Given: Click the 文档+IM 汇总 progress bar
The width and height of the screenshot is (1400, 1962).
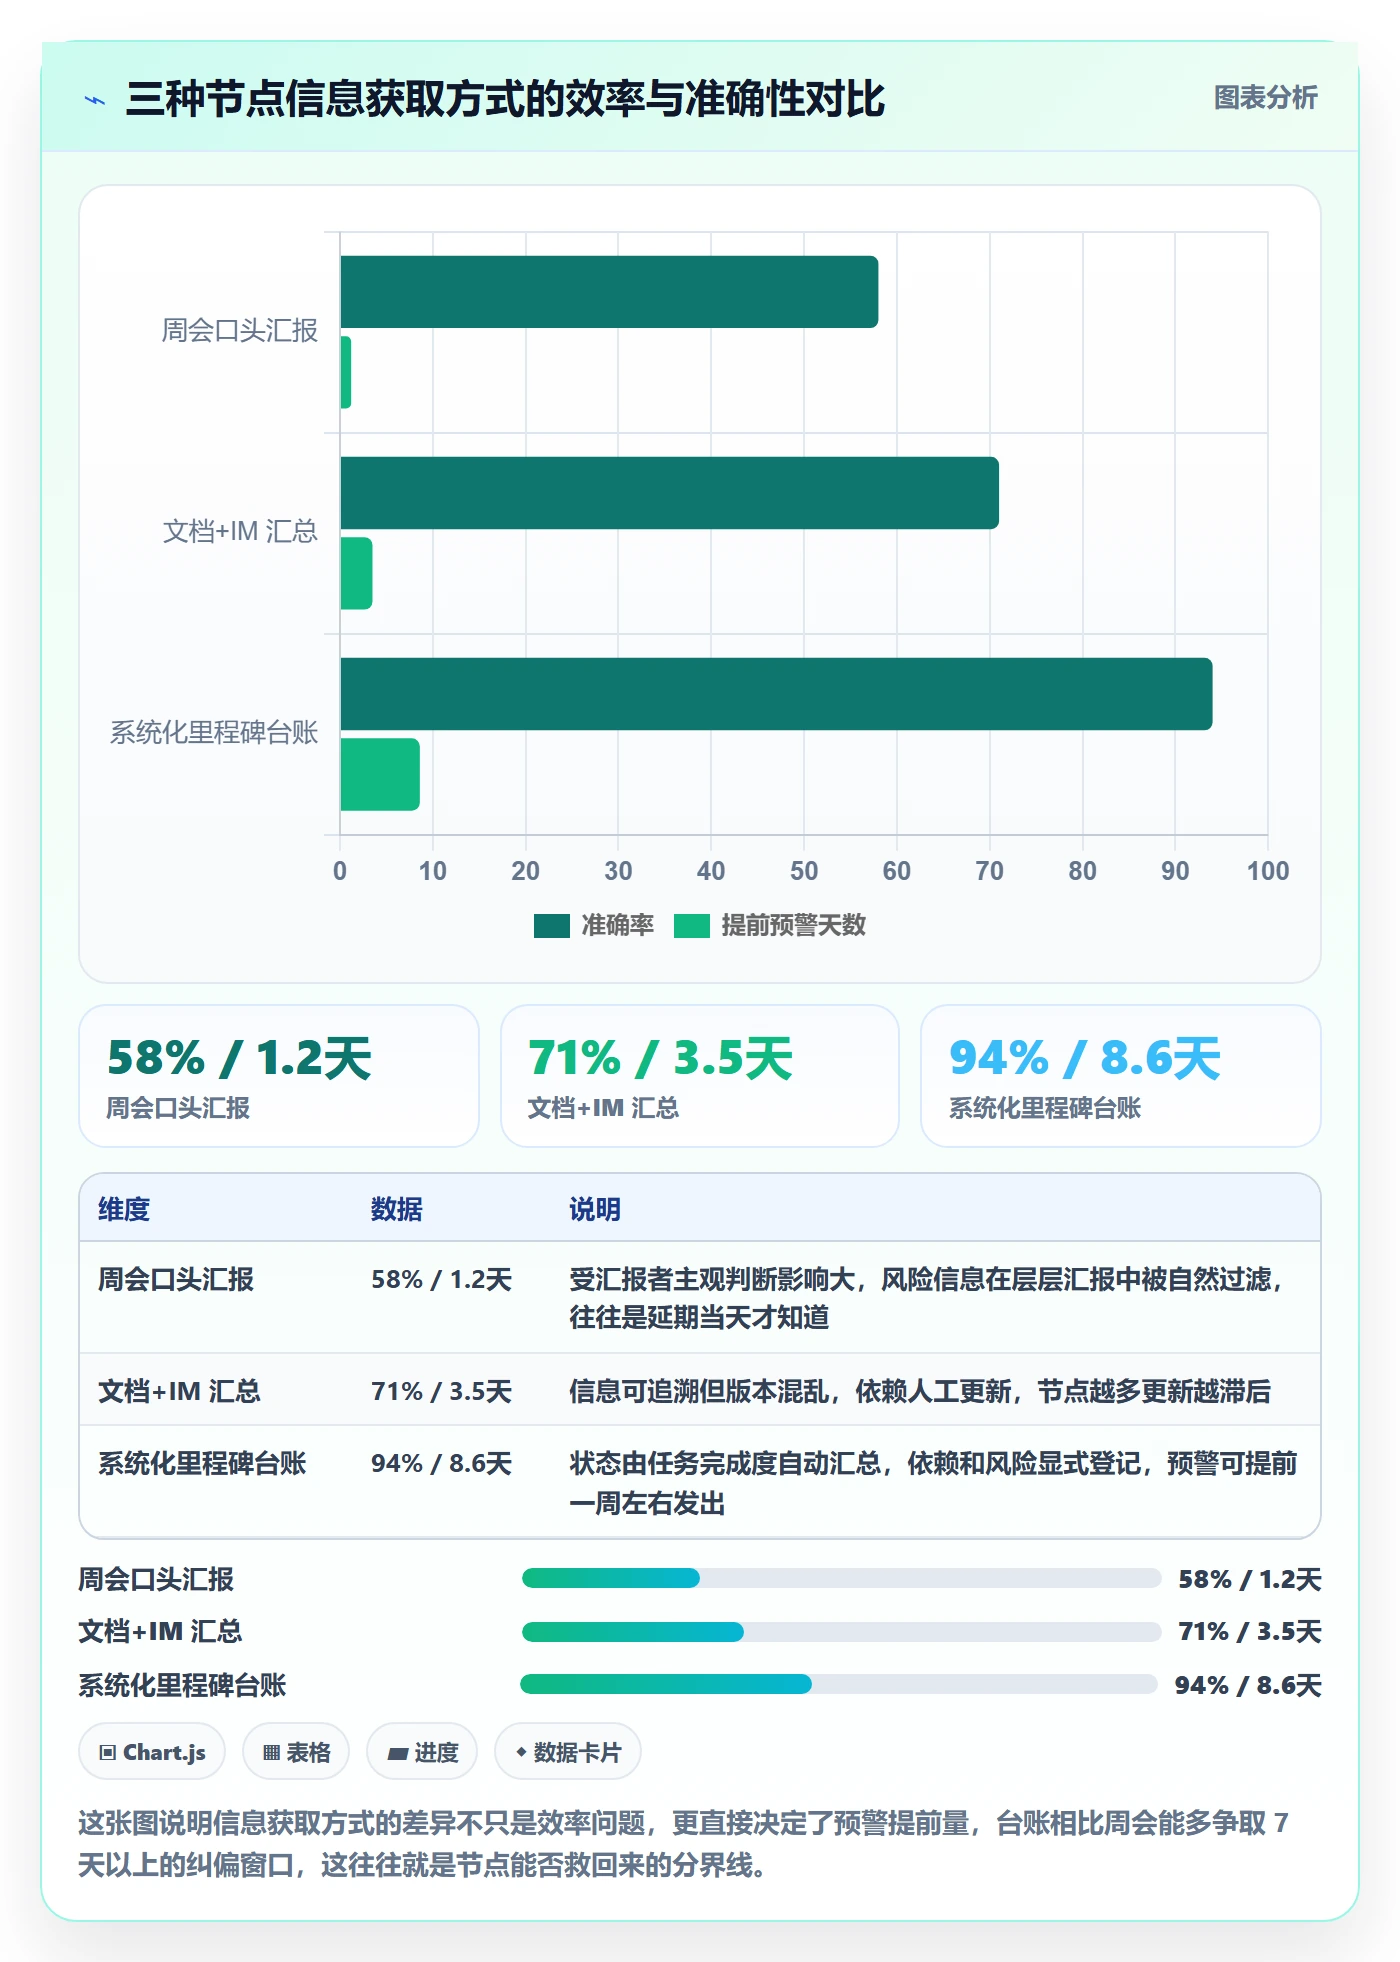Looking at the screenshot, I should point(841,1632).
